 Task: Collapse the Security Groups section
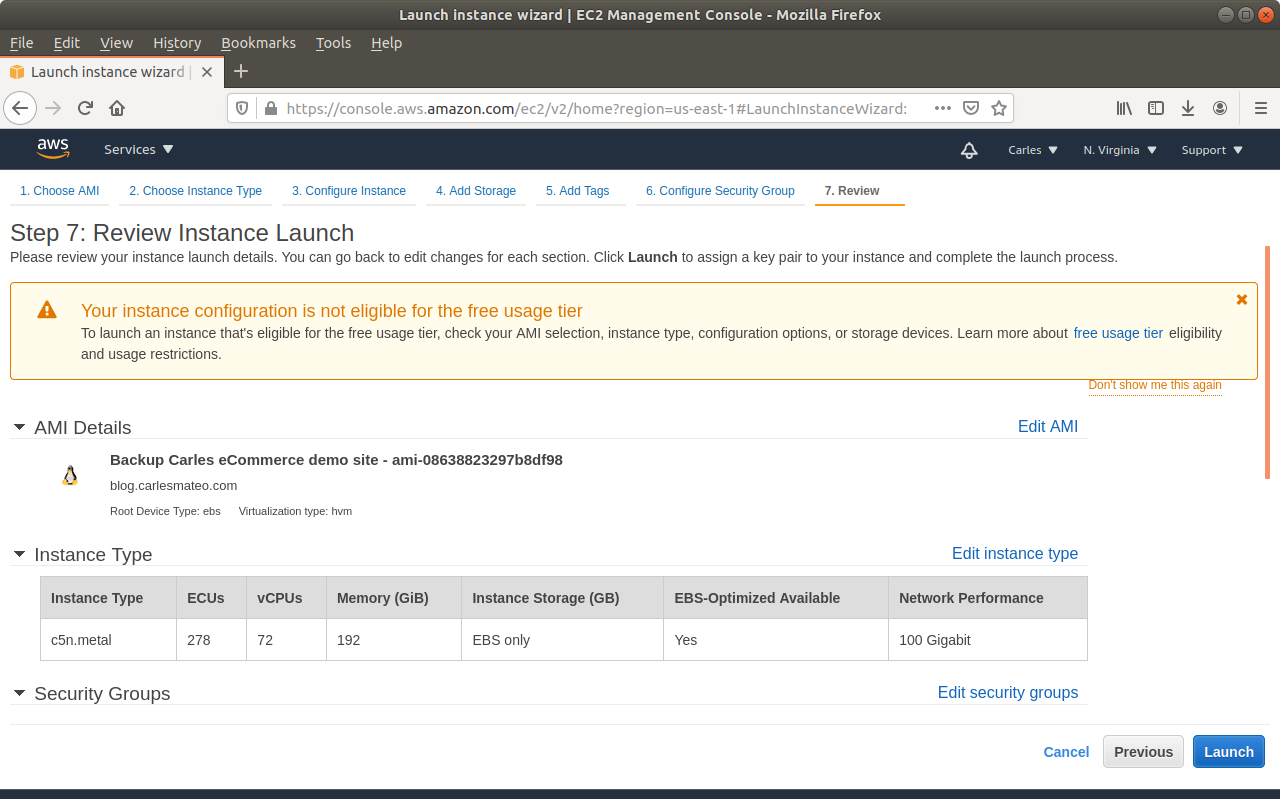click(x=19, y=693)
